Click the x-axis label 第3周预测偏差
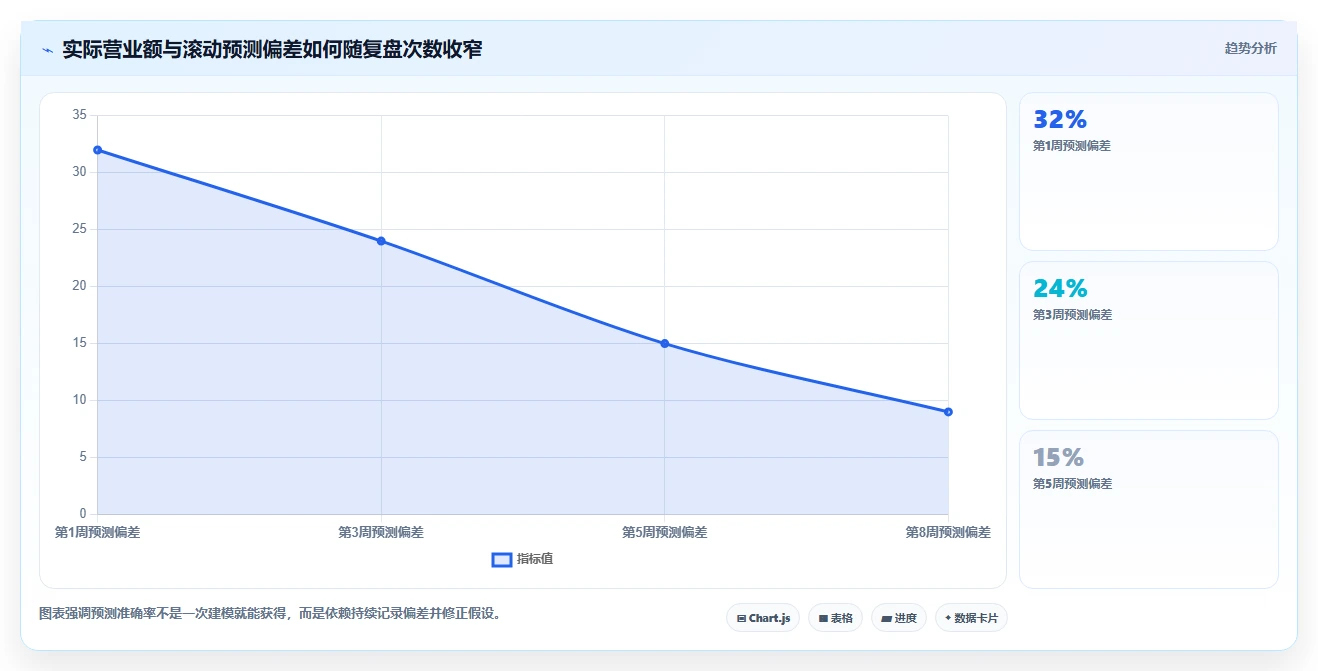The image size is (1318, 671). pos(381,532)
